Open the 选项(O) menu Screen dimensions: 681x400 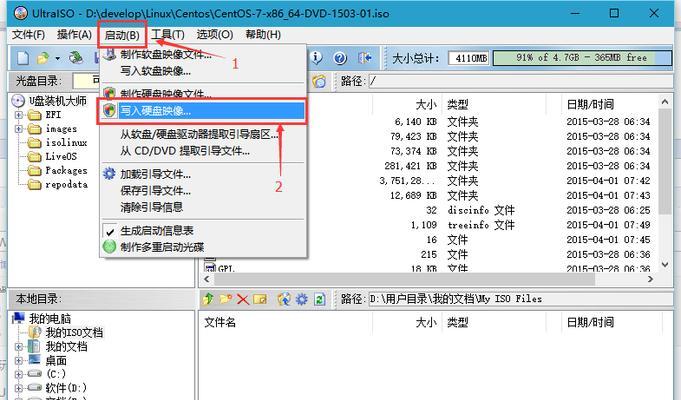(x=215, y=35)
